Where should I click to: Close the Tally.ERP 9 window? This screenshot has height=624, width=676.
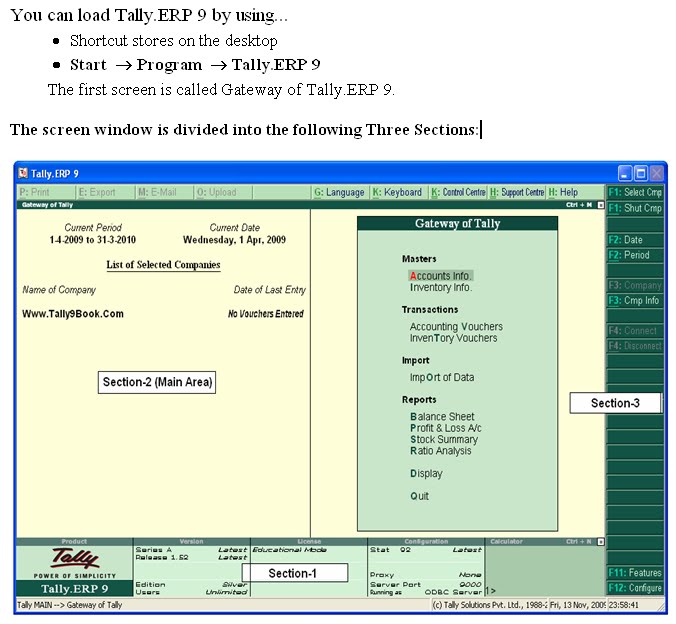pyautogui.click(x=657, y=173)
